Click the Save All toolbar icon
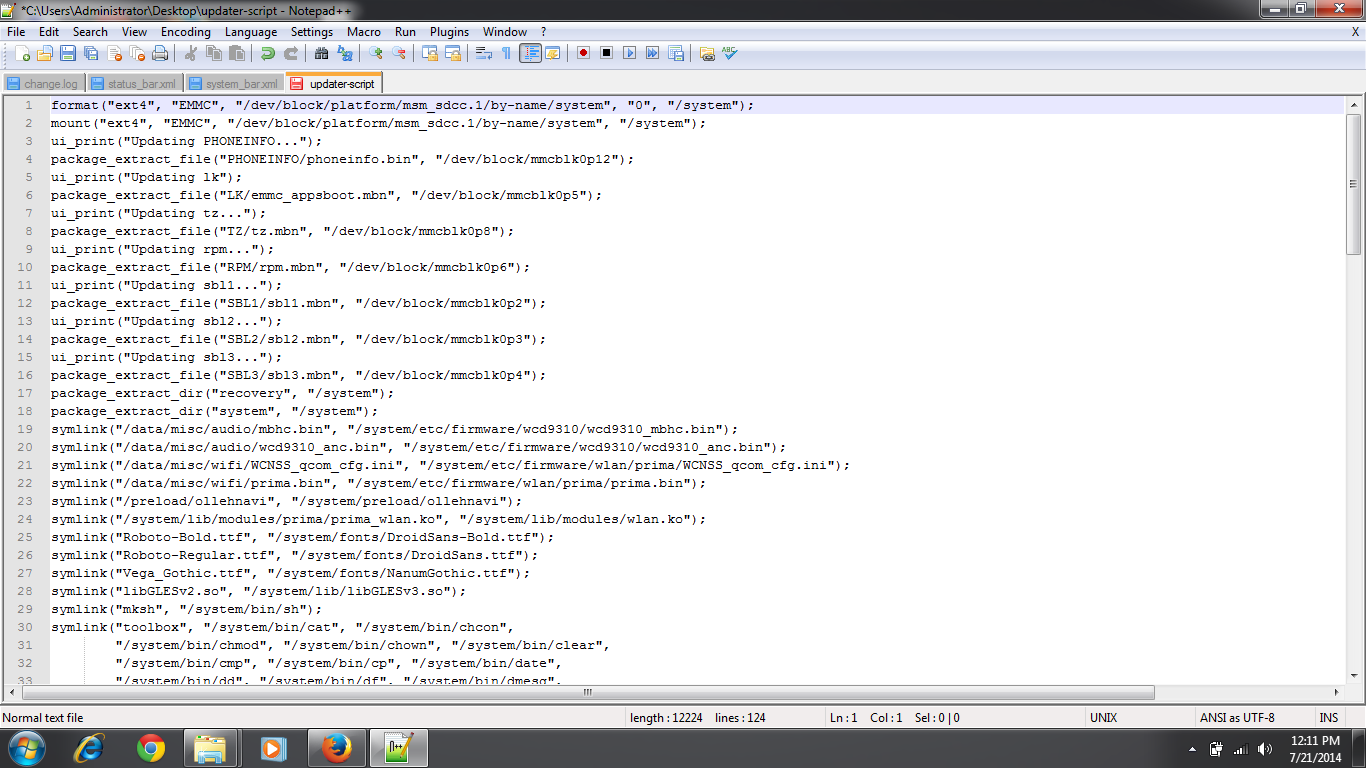Viewport: 1366px width, 768px height. [91, 53]
